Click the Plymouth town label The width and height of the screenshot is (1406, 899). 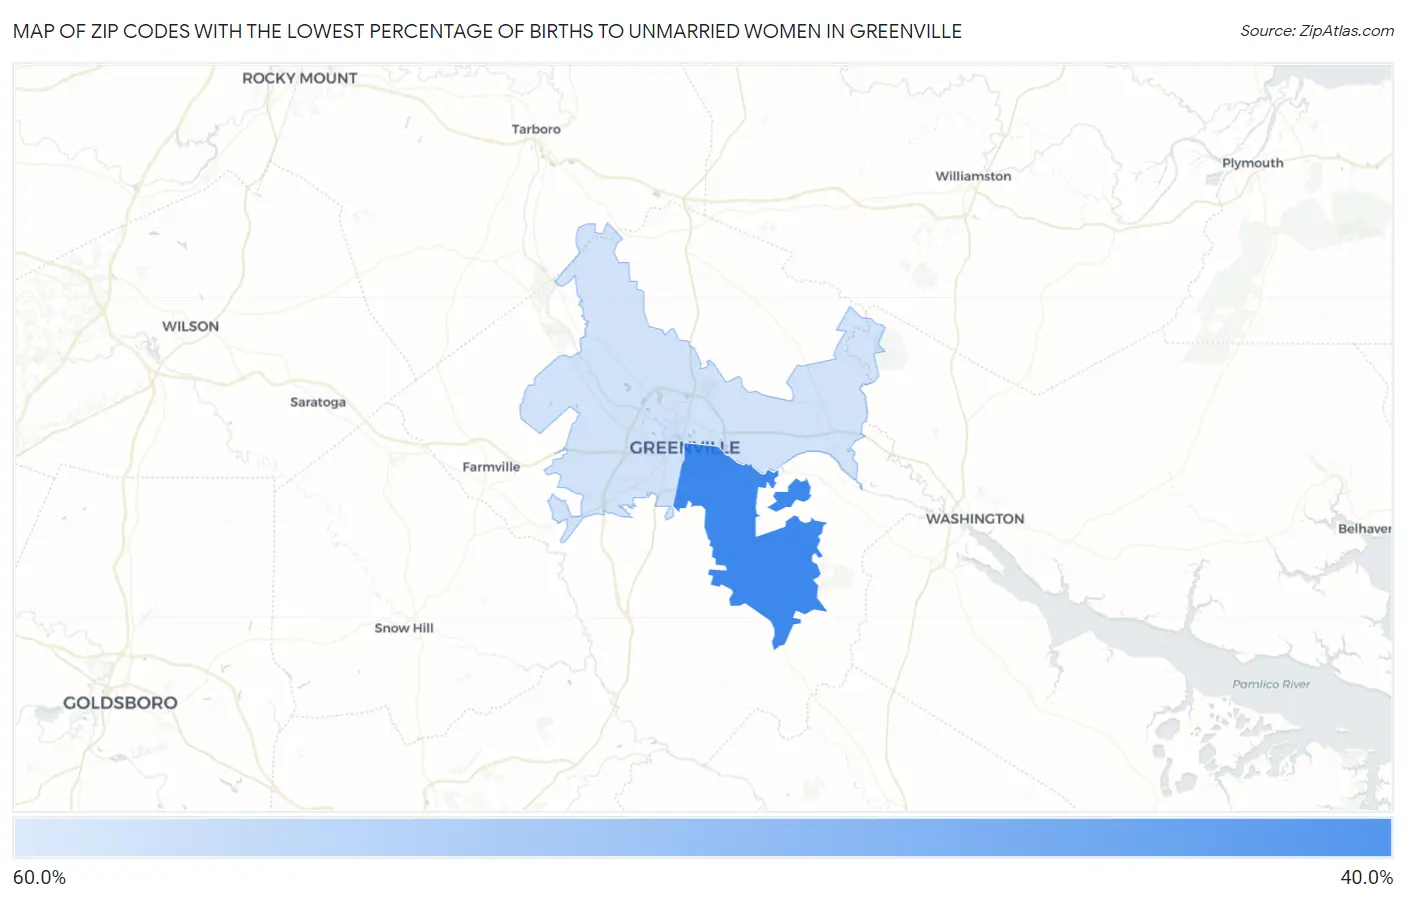[x=1252, y=163]
